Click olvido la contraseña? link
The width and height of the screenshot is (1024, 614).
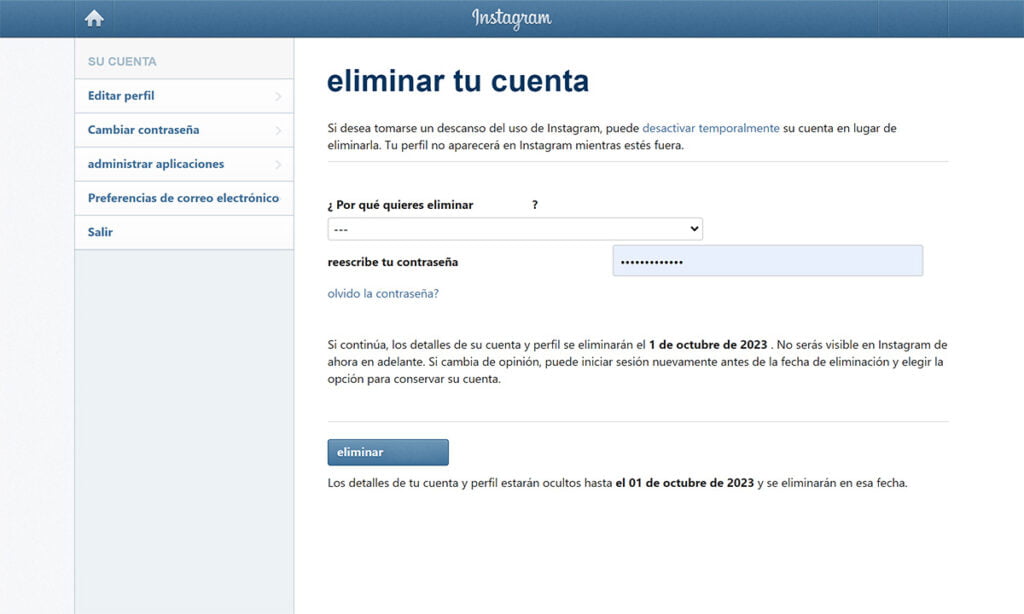coord(383,294)
